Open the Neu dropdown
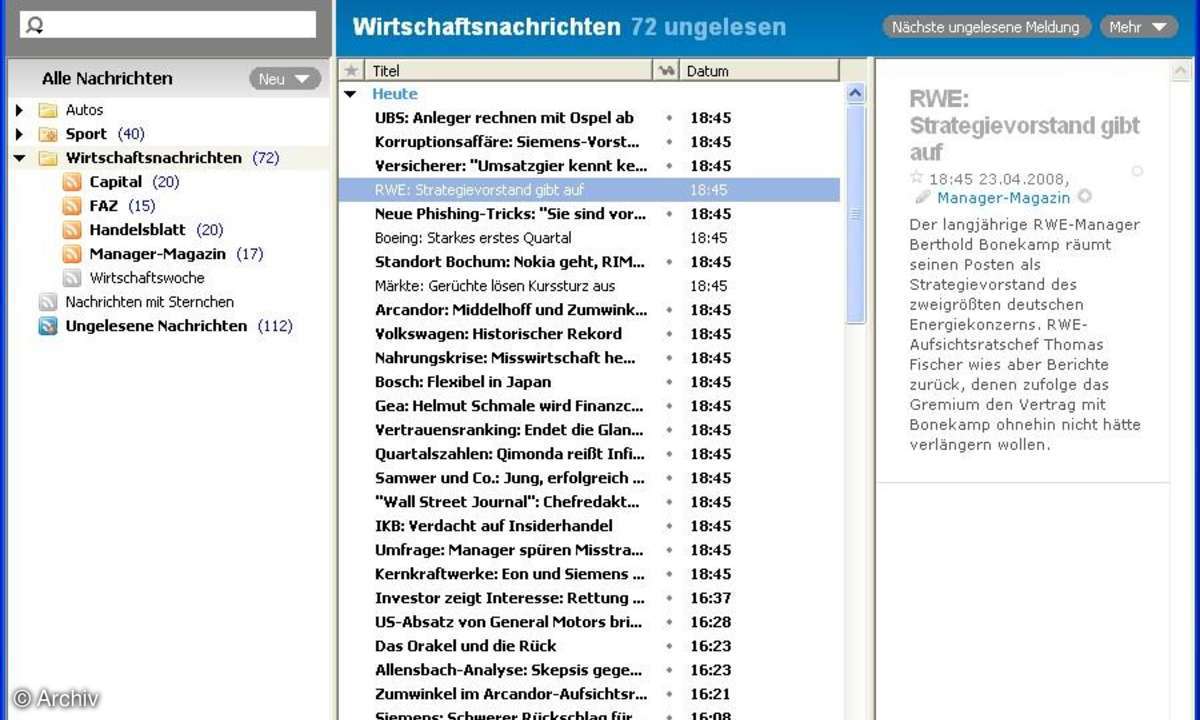This screenshot has width=1200, height=720. (285, 79)
